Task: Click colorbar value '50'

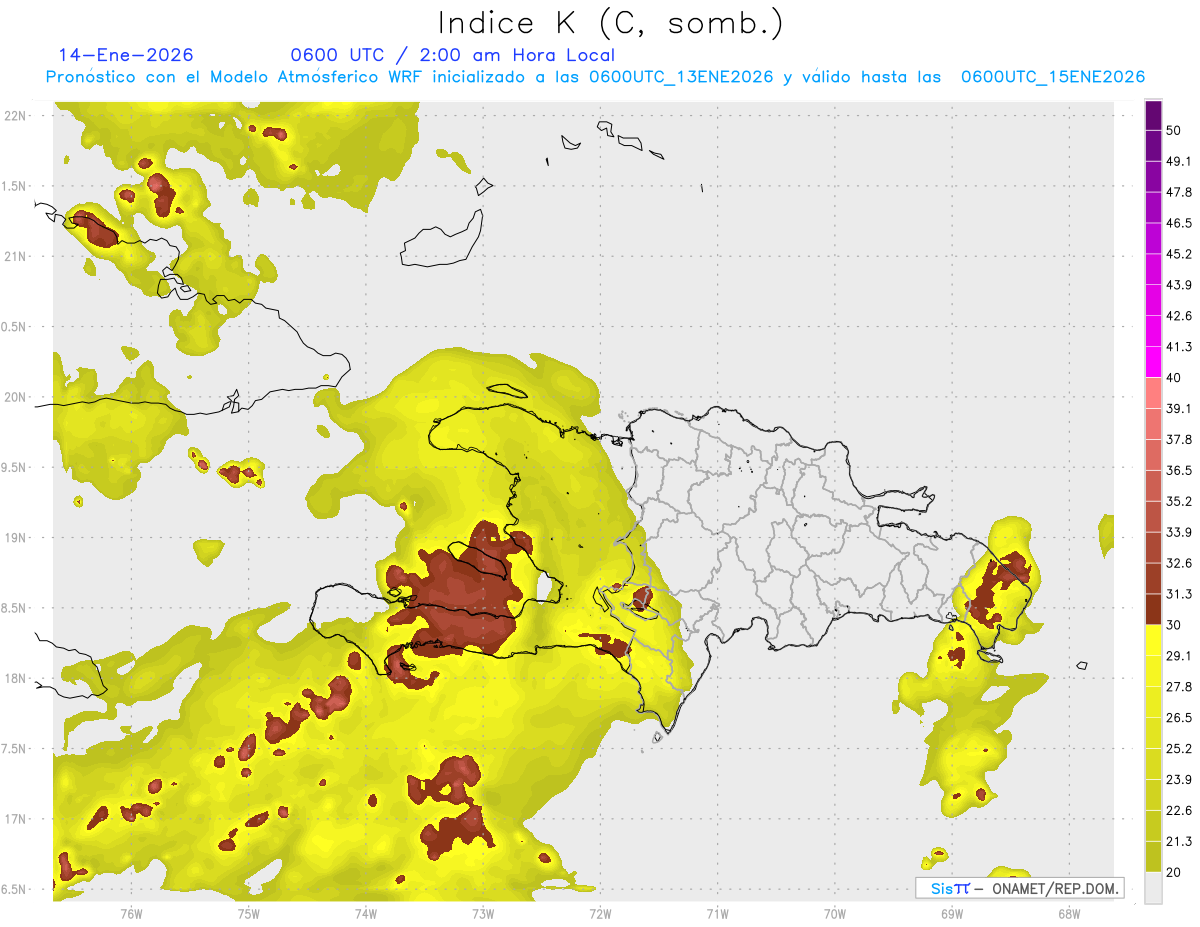Action: [1174, 130]
